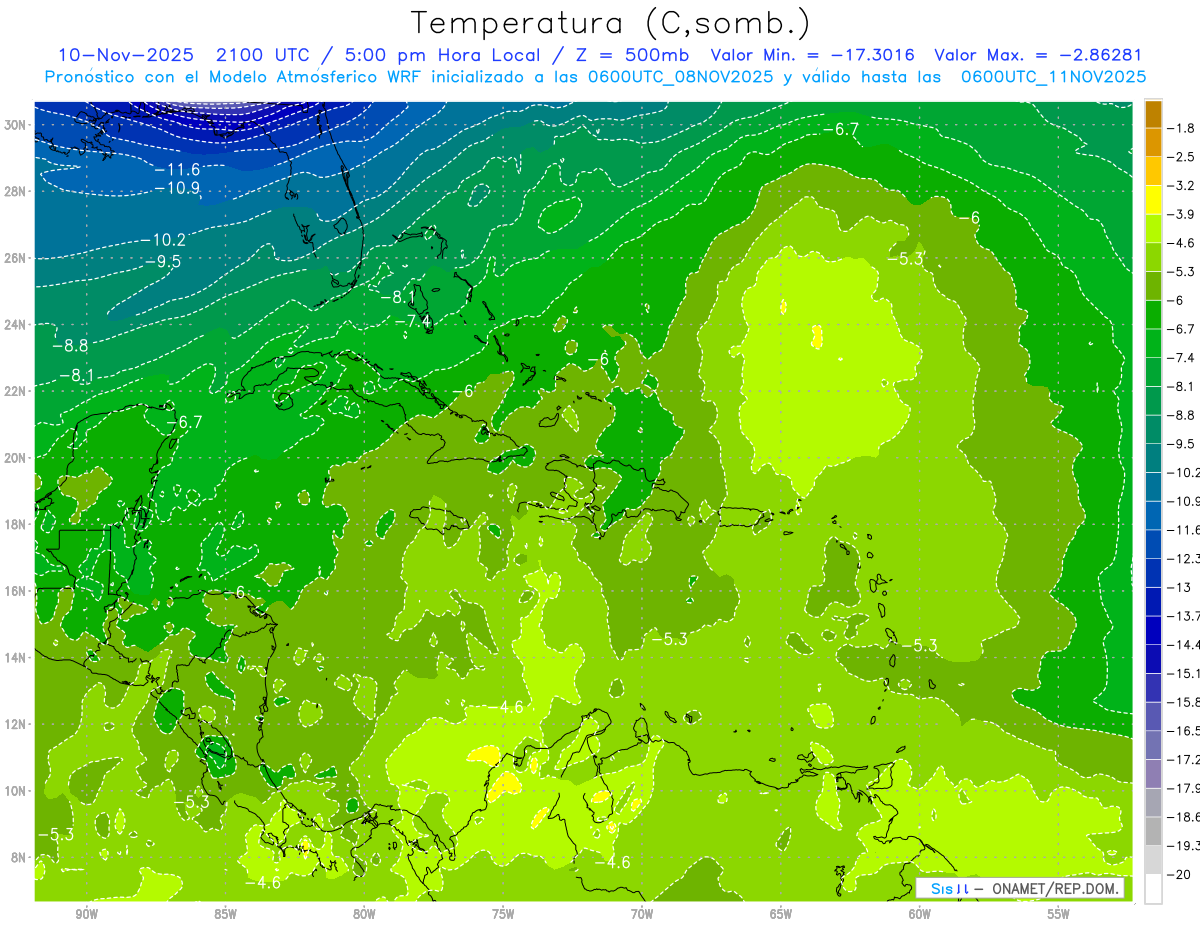Click the 55W longitude axis label
The width and height of the screenshot is (1200, 927).
[x=1059, y=913]
